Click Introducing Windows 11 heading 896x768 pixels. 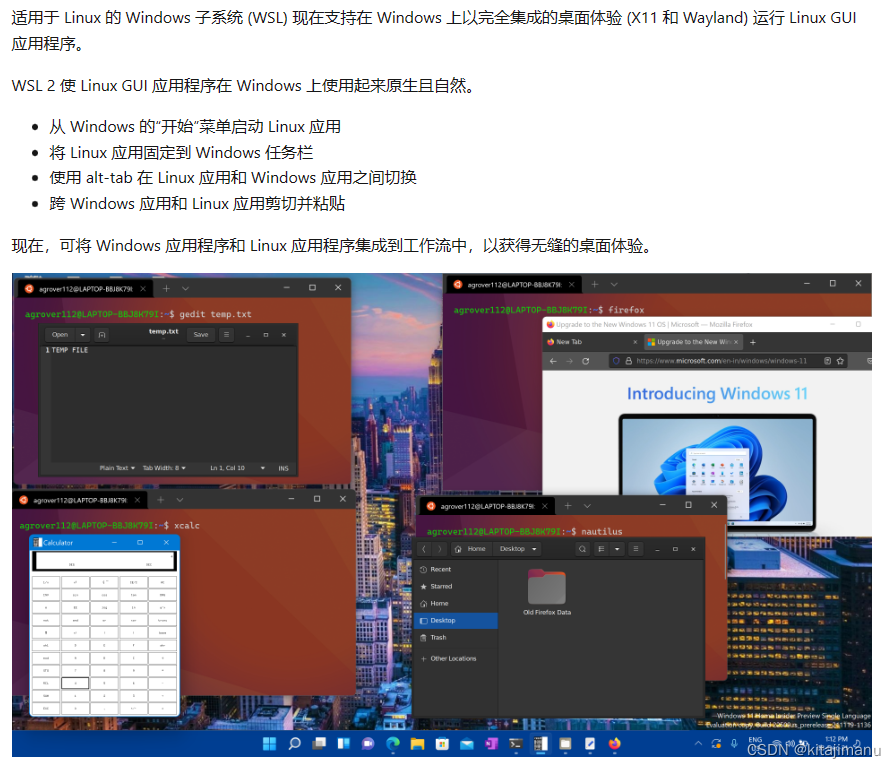[x=717, y=394]
